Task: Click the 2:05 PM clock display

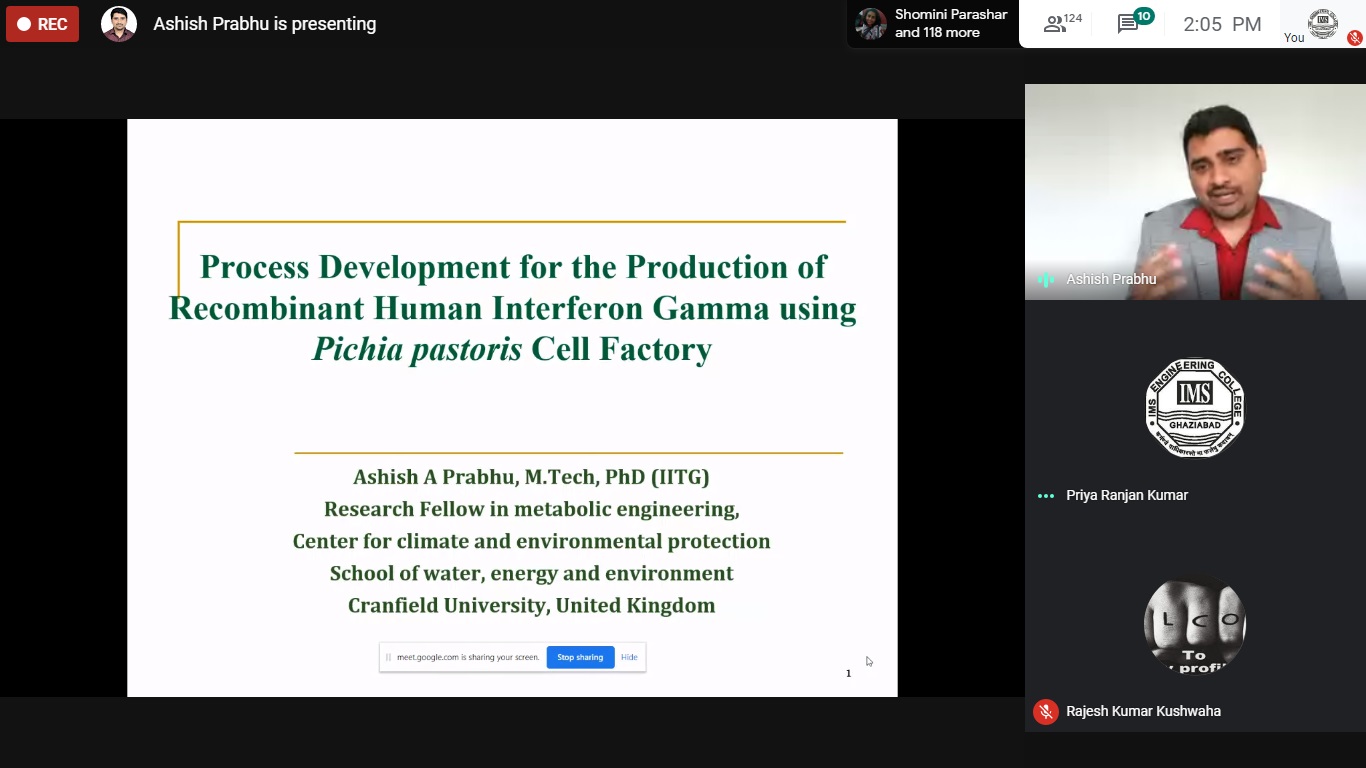Action: pos(1221,25)
